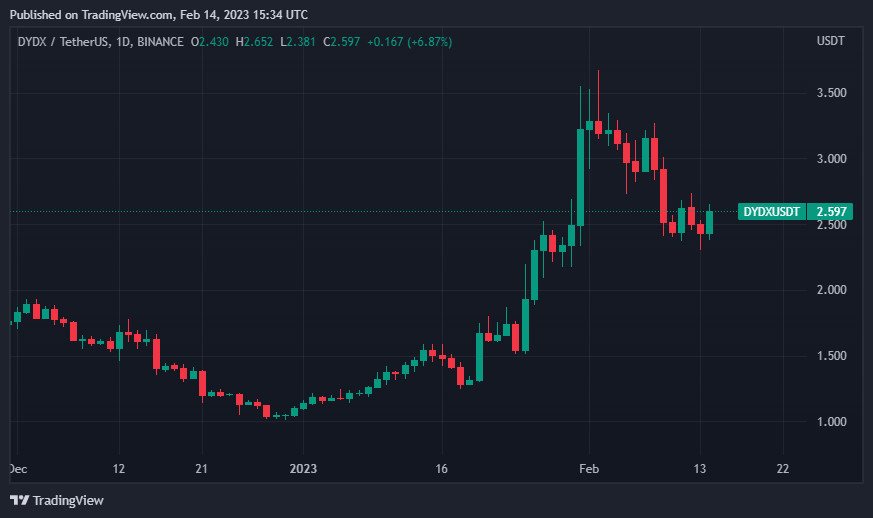Click the 3.500 price axis label
This screenshot has width=873, height=518.
point(831,93)
